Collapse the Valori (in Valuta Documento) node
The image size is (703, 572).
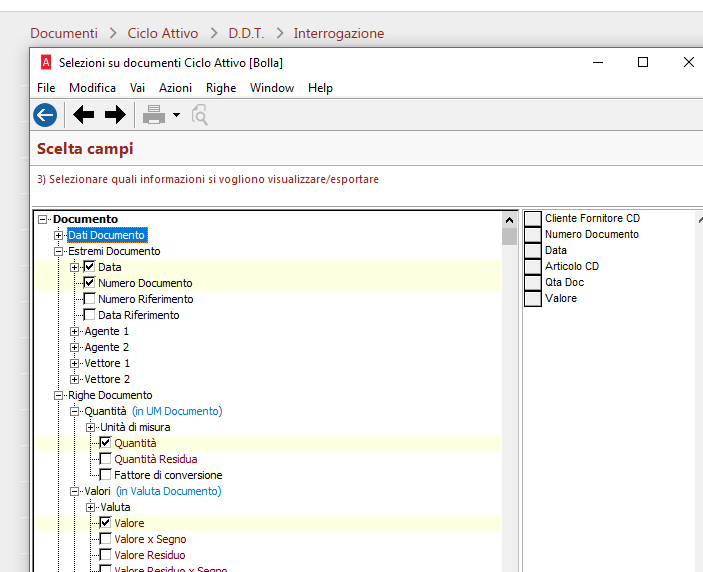pos(74,492)
